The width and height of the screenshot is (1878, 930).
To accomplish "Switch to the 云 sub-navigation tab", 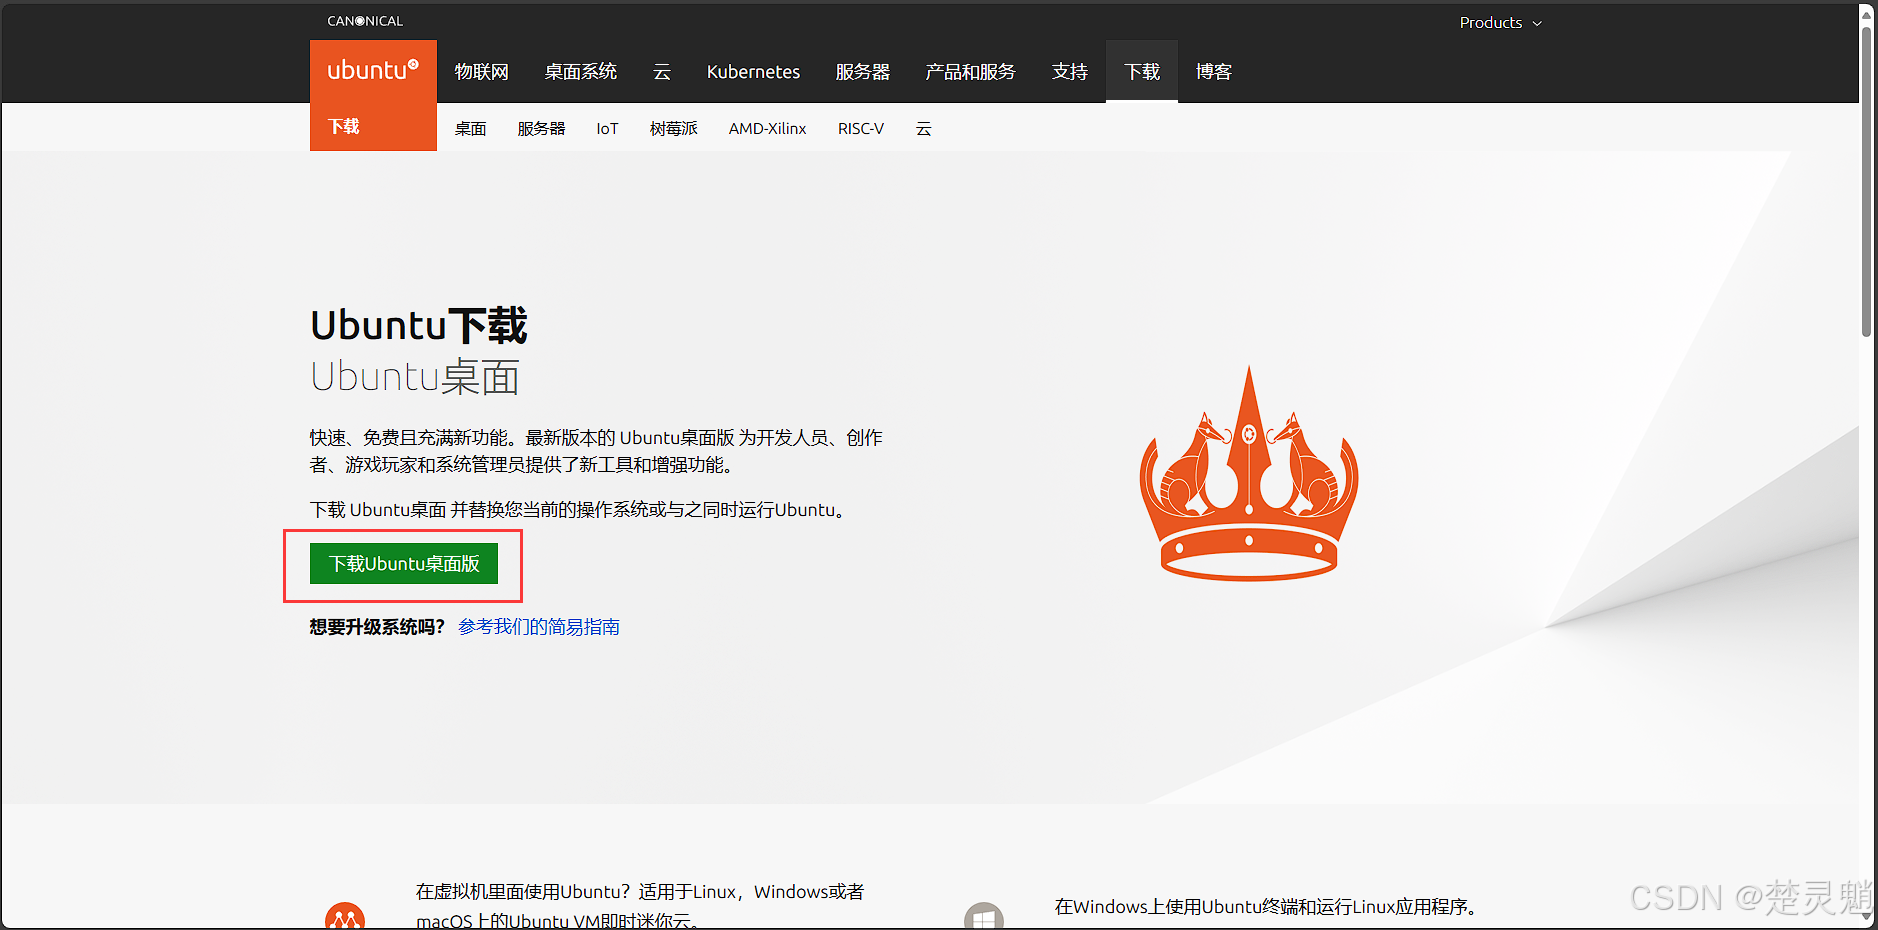I will click(x=924, y=129).
